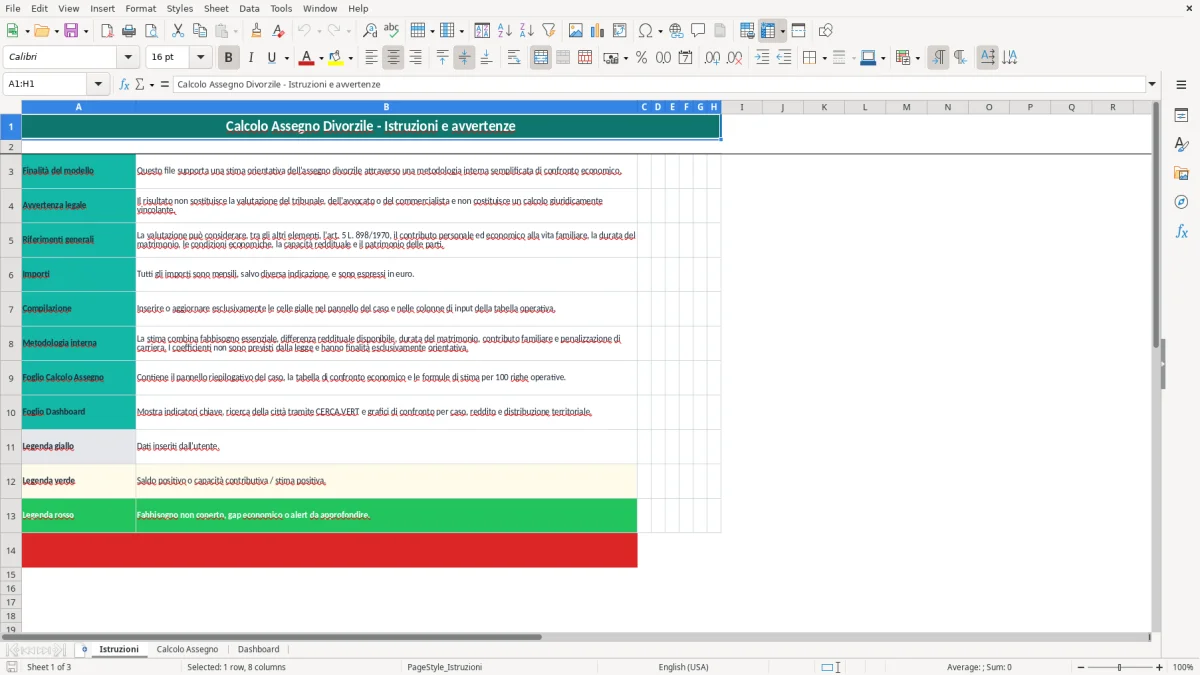Open Find and Replace
The width and height of the screenshot is (1200, 675).
(x=370, y=31)
